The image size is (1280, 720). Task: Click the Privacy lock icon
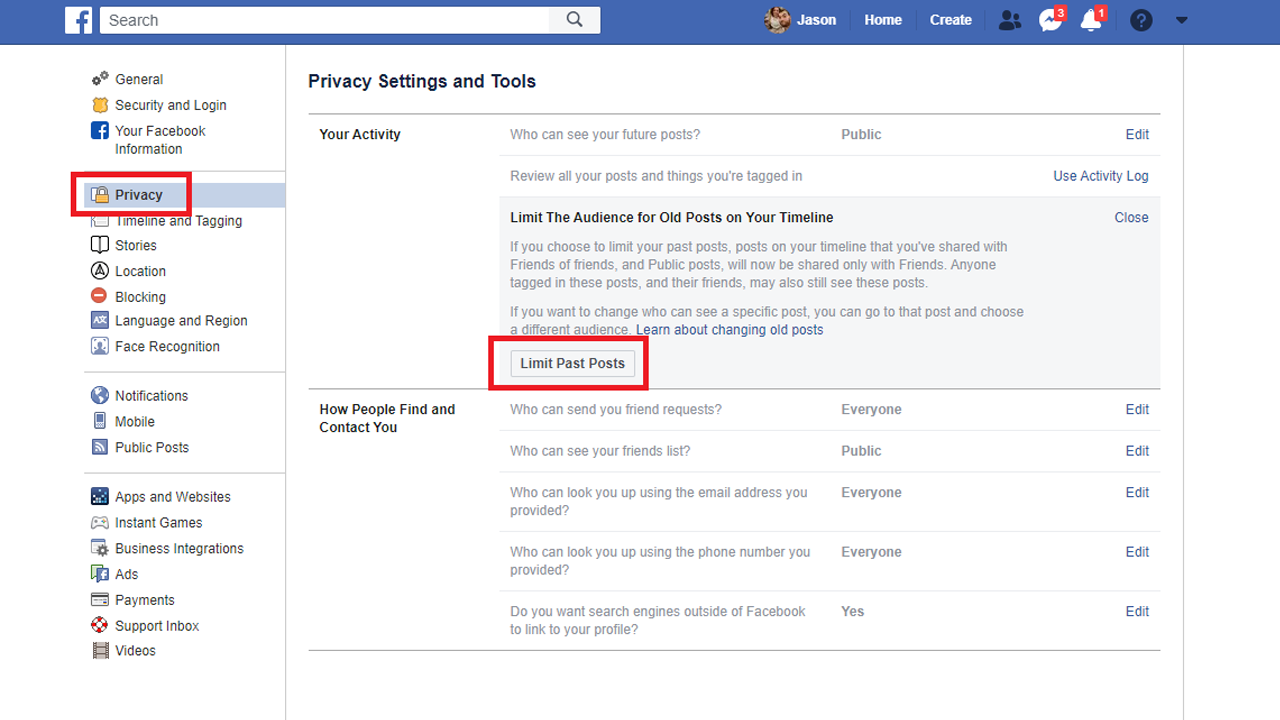click(100, 195)
